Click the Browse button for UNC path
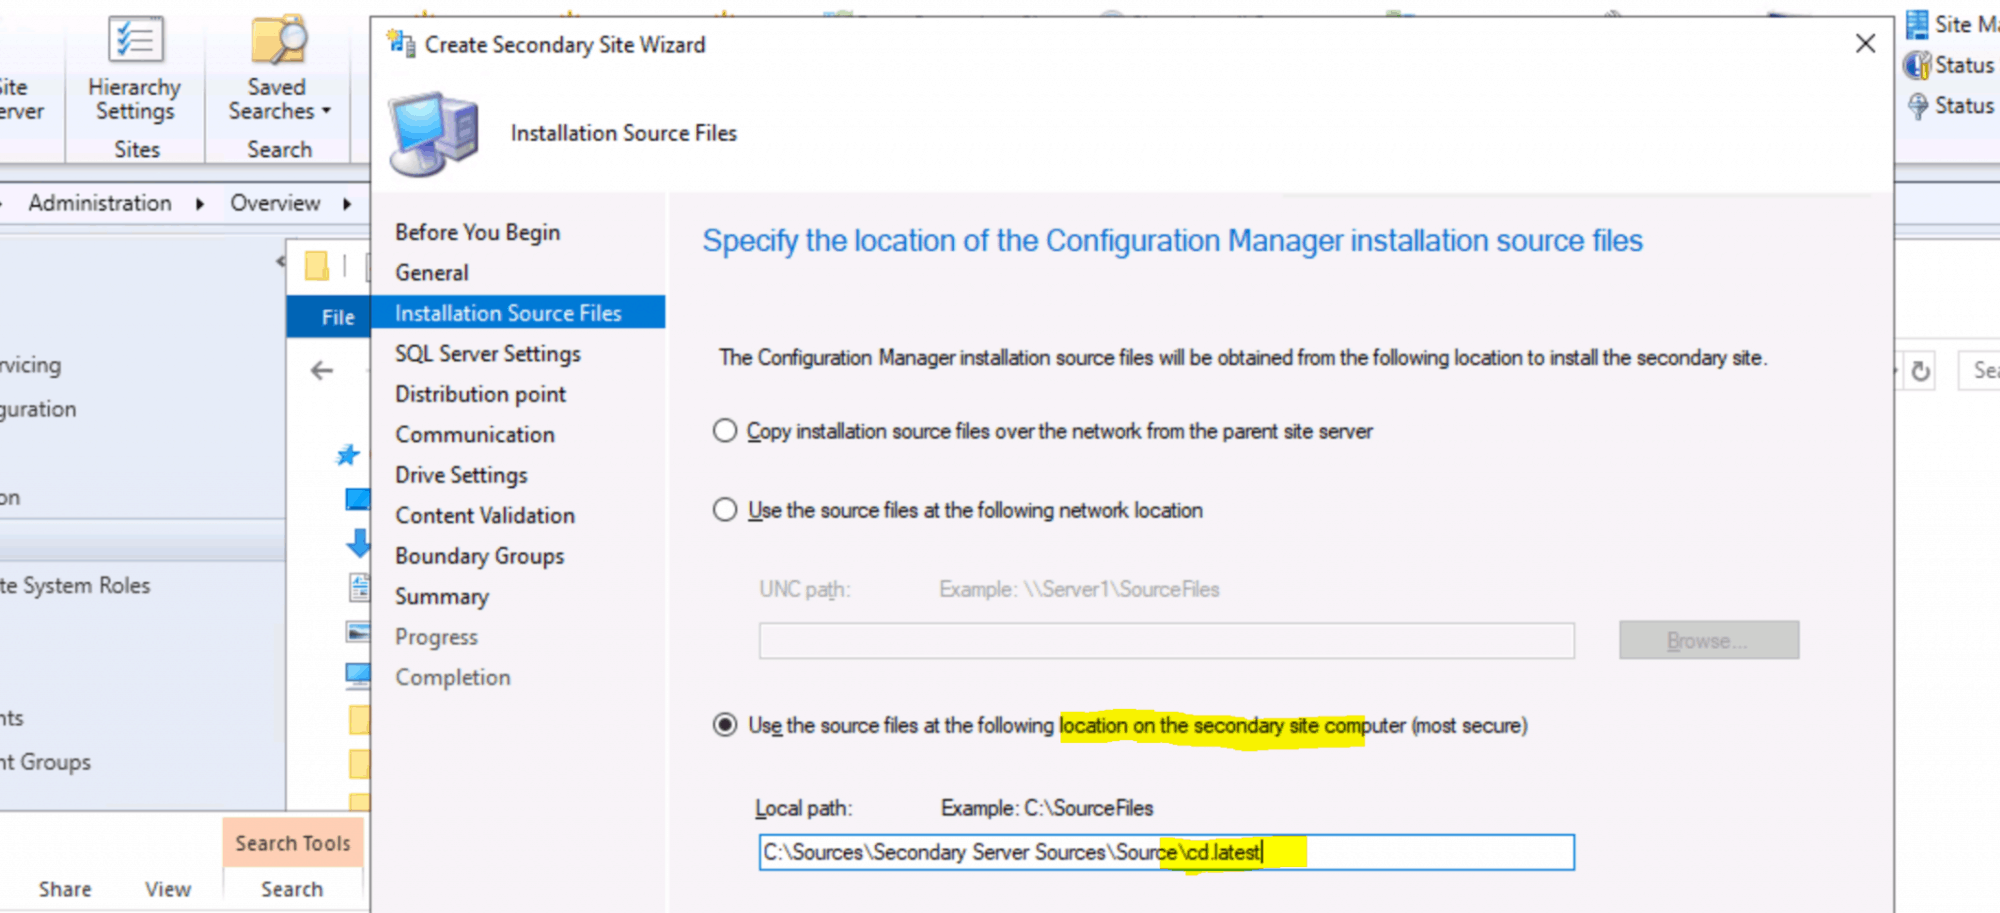This screenshot has width=2000, height=913. pos(1708,640)
